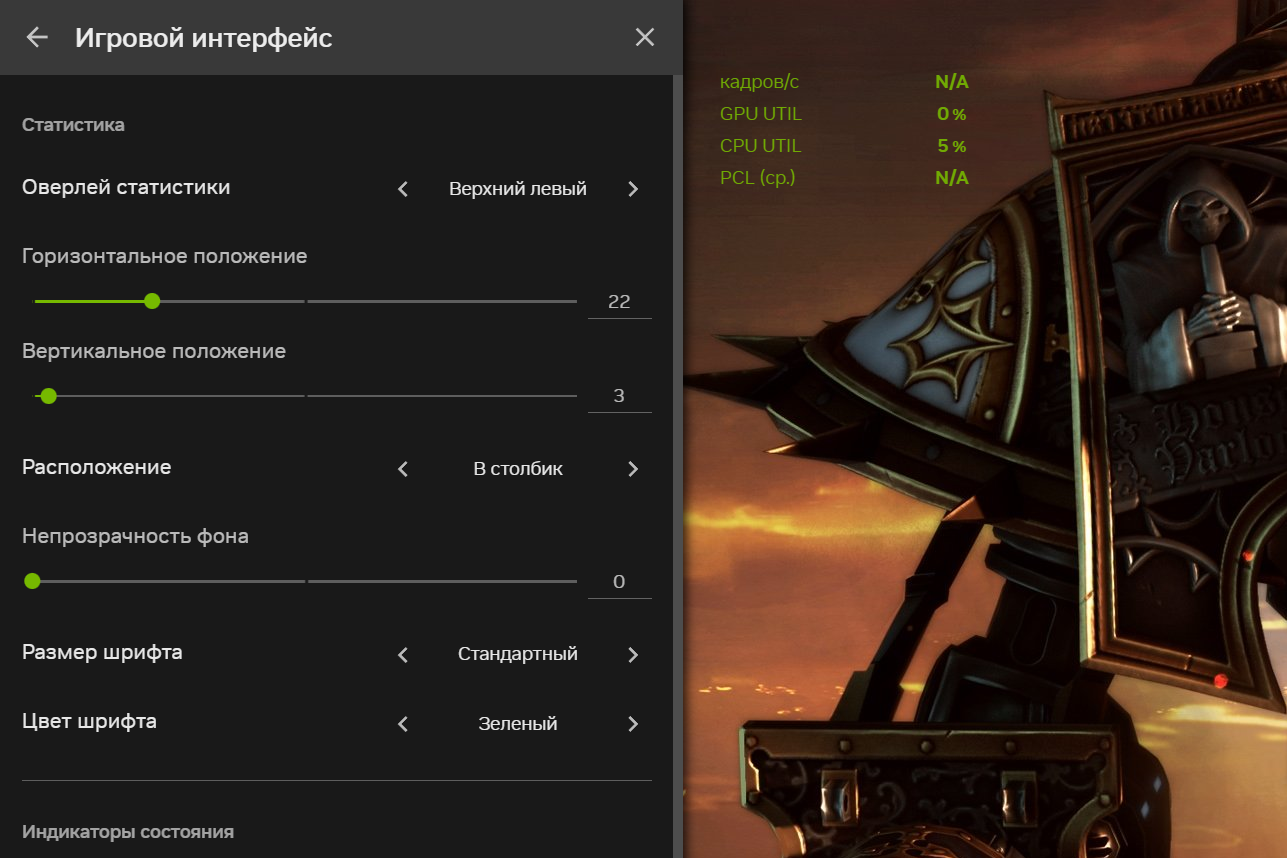Click the Статистика section heading
The image size is (1287, 858).
[73, 125]
